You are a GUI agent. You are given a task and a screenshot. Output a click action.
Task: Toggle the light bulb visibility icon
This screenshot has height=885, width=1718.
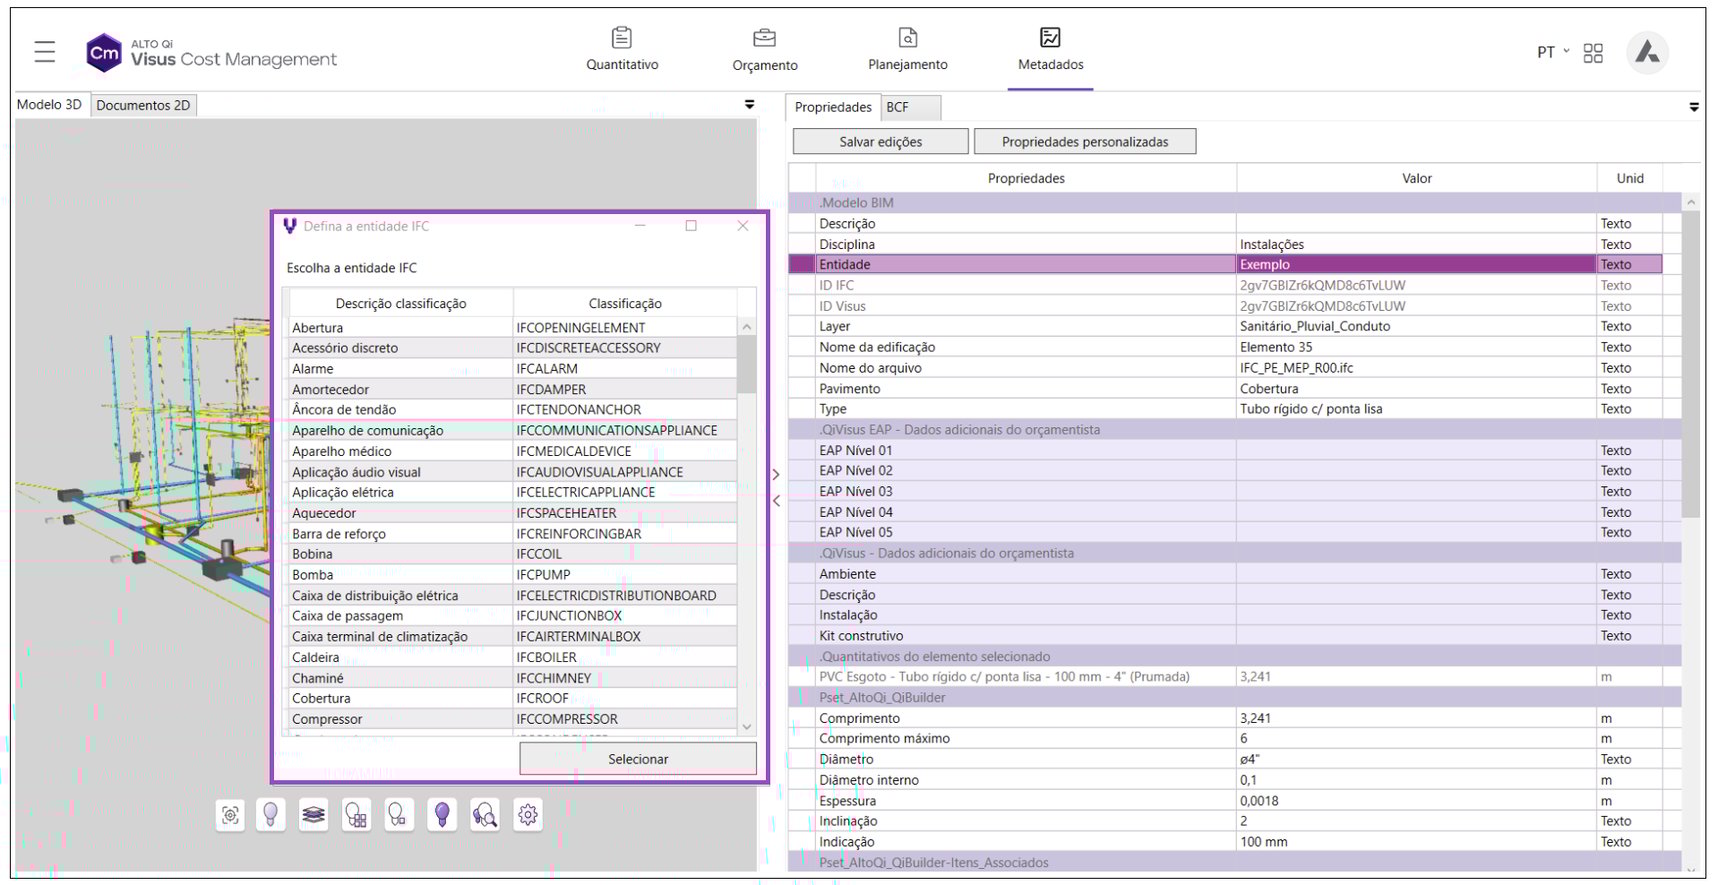pos(270,815)
